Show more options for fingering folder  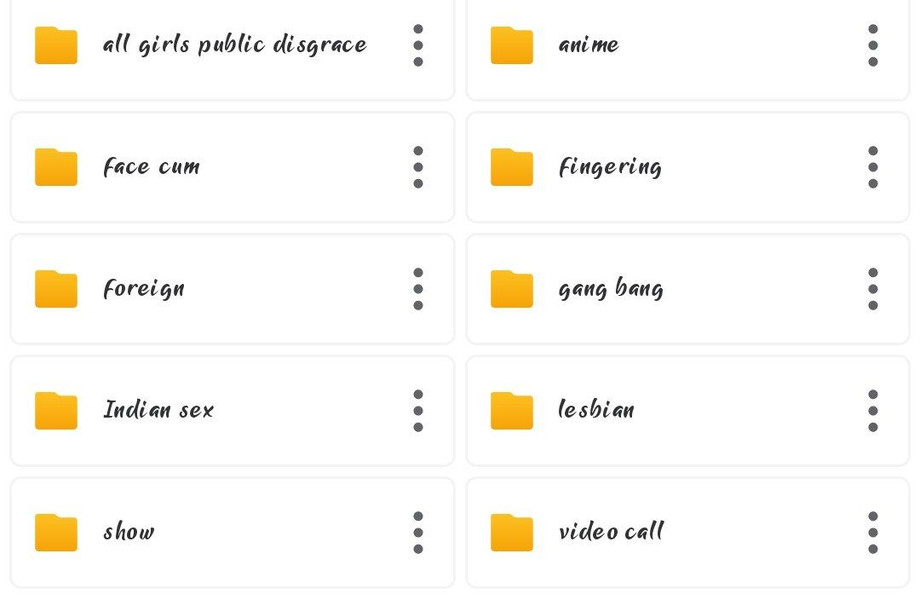[873, 167]
